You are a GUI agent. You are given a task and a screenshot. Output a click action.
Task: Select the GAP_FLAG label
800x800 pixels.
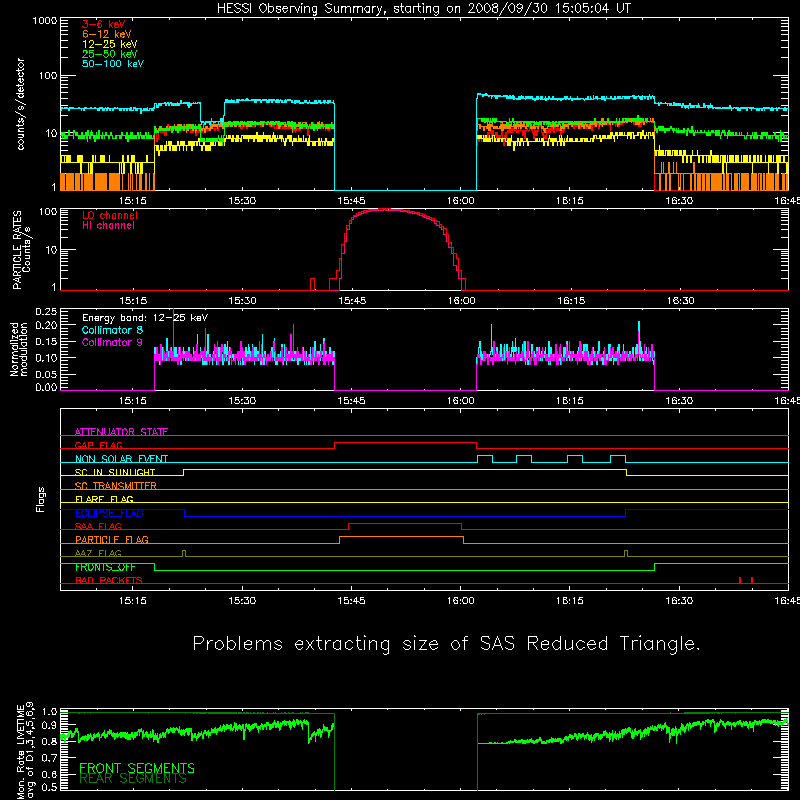click(x=98, y=445)
